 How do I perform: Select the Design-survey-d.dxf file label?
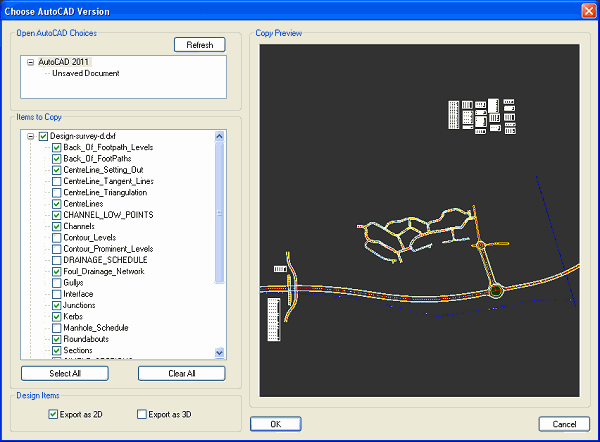pyautogui.click(x=83, y=136)
